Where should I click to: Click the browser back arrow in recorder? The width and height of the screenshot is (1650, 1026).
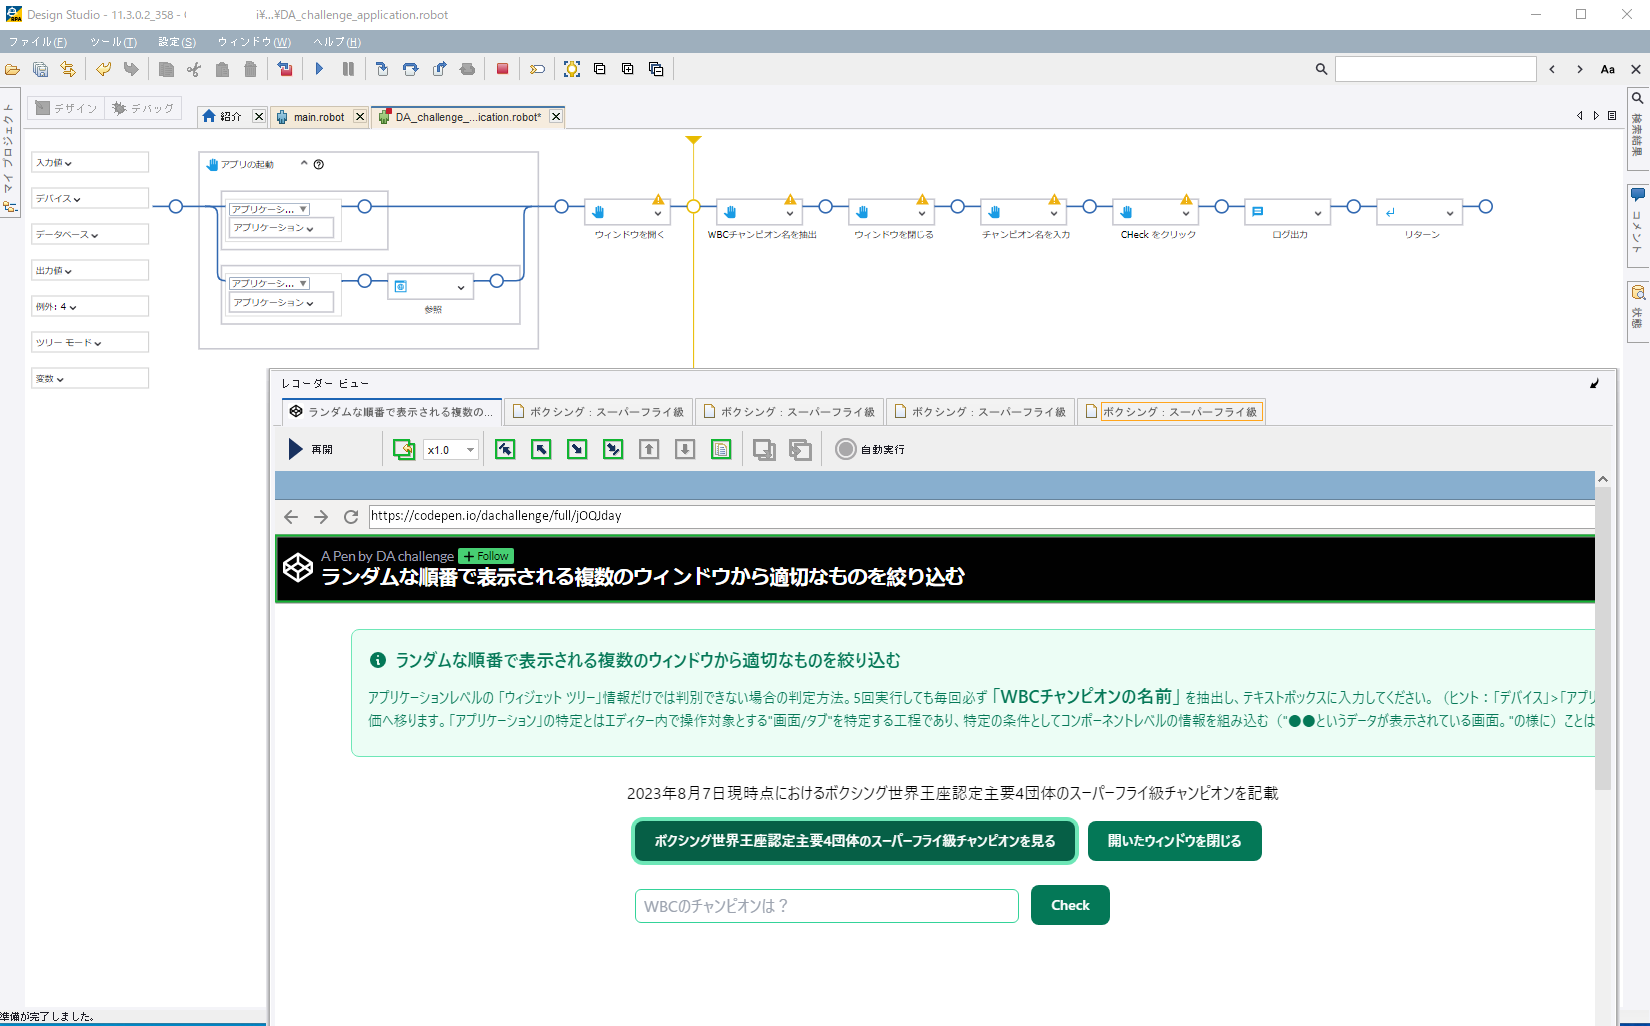pos(291,517)
